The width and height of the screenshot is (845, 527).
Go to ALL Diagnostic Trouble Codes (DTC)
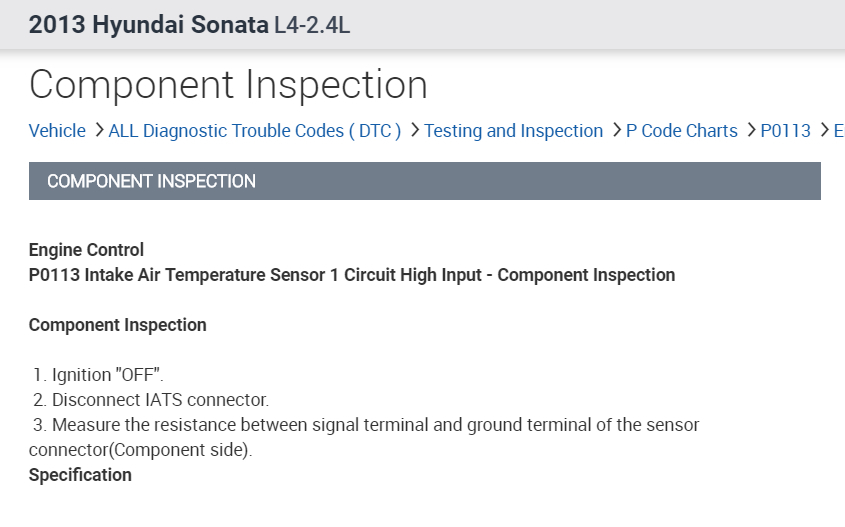tap(254, 131)
